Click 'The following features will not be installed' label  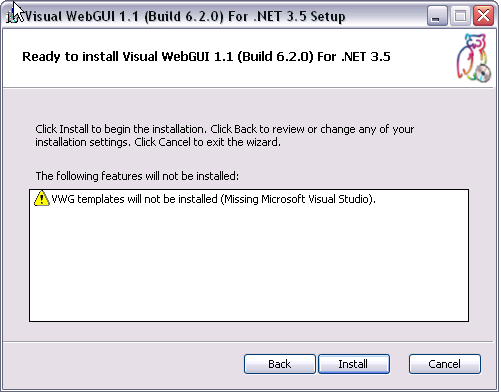[137, 176]
